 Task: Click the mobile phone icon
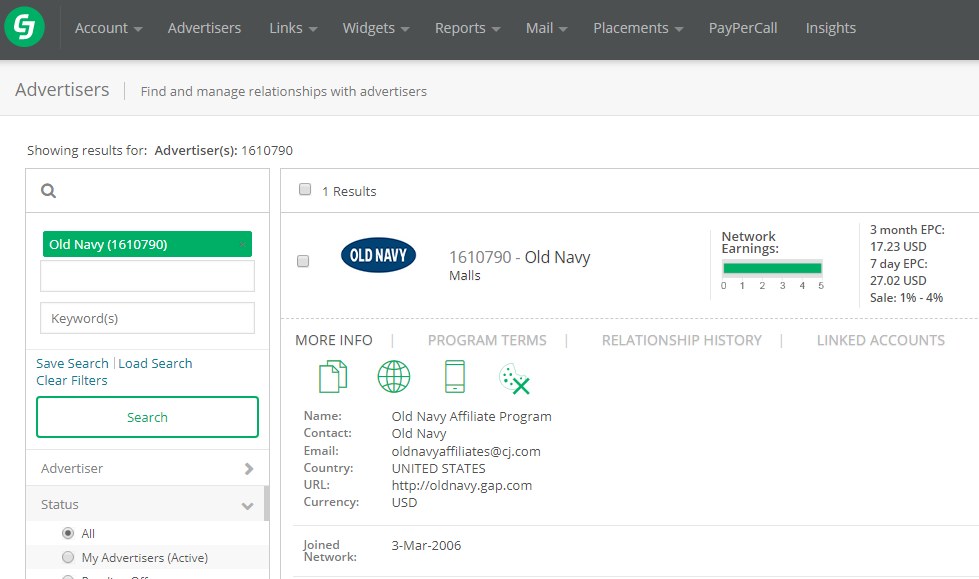[454, 377]
